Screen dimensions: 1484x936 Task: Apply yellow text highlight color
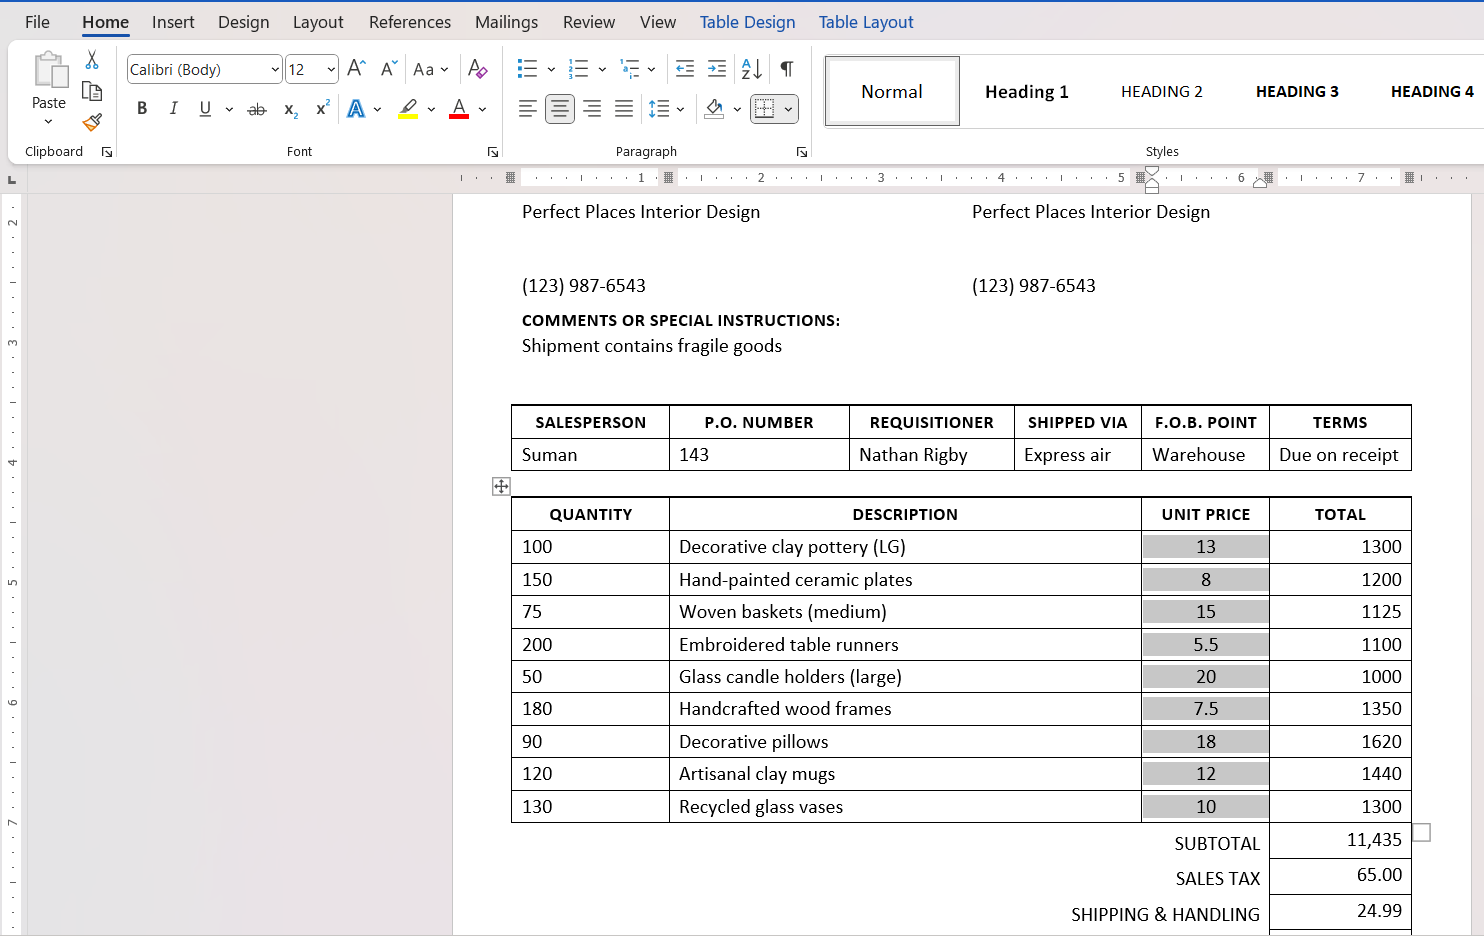coord(408,109)
